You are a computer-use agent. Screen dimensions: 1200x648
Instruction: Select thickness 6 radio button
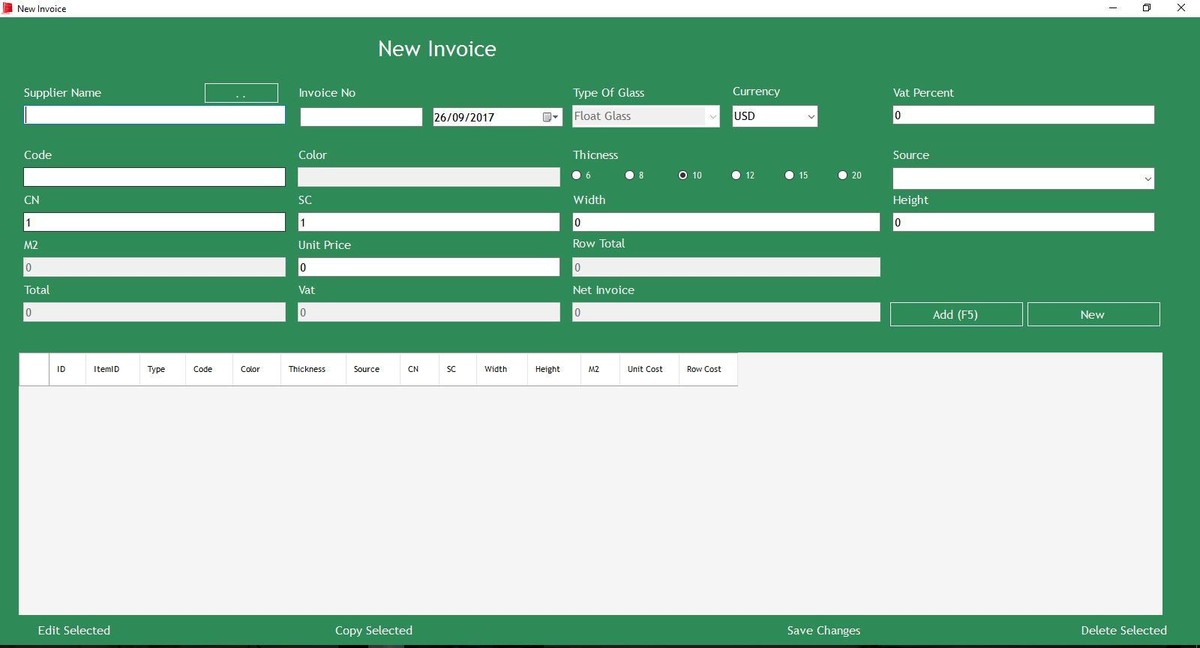577,175
